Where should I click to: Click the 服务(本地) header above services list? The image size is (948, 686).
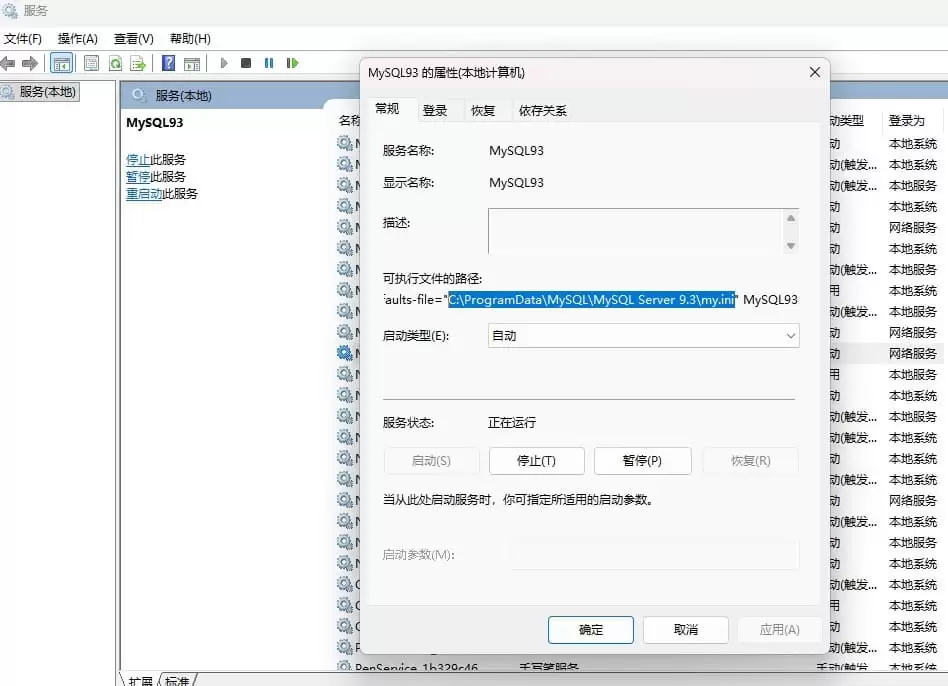point(183,95)
